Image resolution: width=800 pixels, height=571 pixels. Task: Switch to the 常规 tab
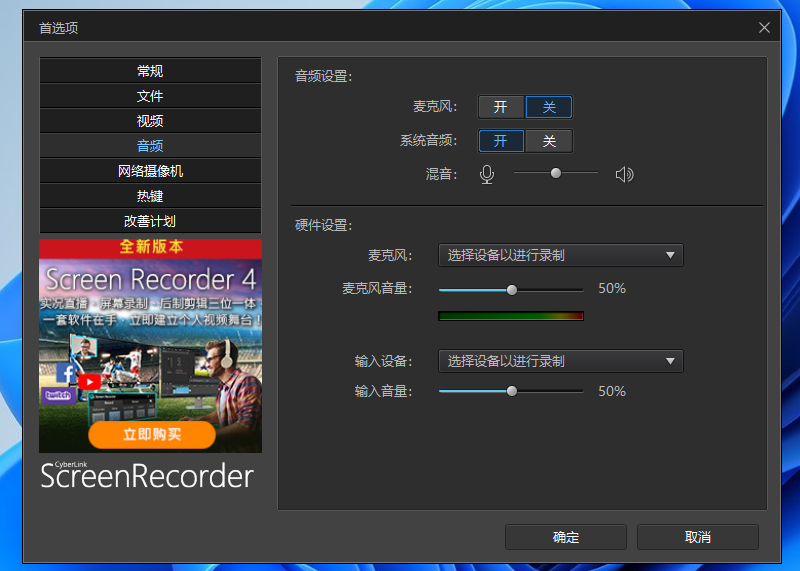[151, 71]
